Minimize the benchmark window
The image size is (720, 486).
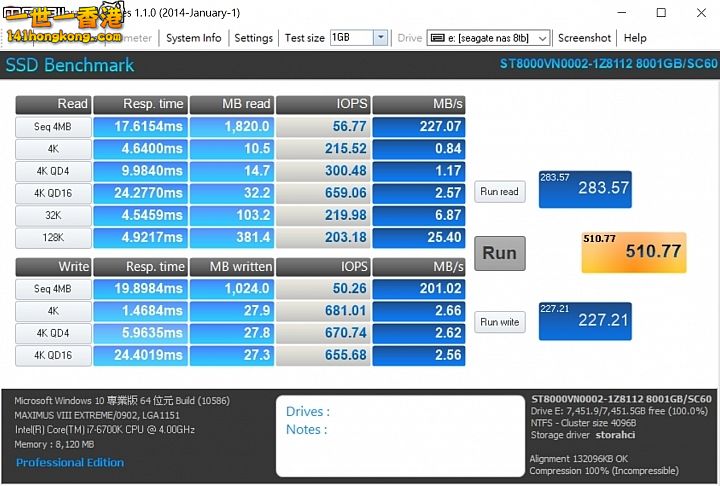coord(621,13)
